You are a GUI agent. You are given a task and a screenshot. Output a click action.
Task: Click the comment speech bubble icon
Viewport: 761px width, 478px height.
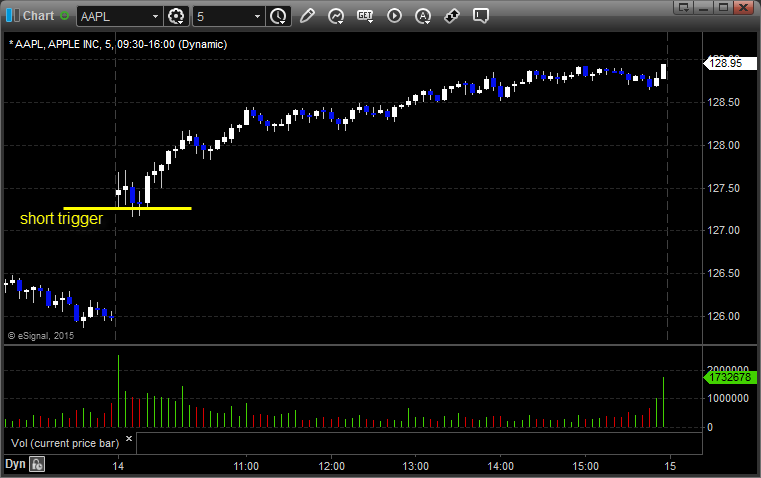pos(480,16)
